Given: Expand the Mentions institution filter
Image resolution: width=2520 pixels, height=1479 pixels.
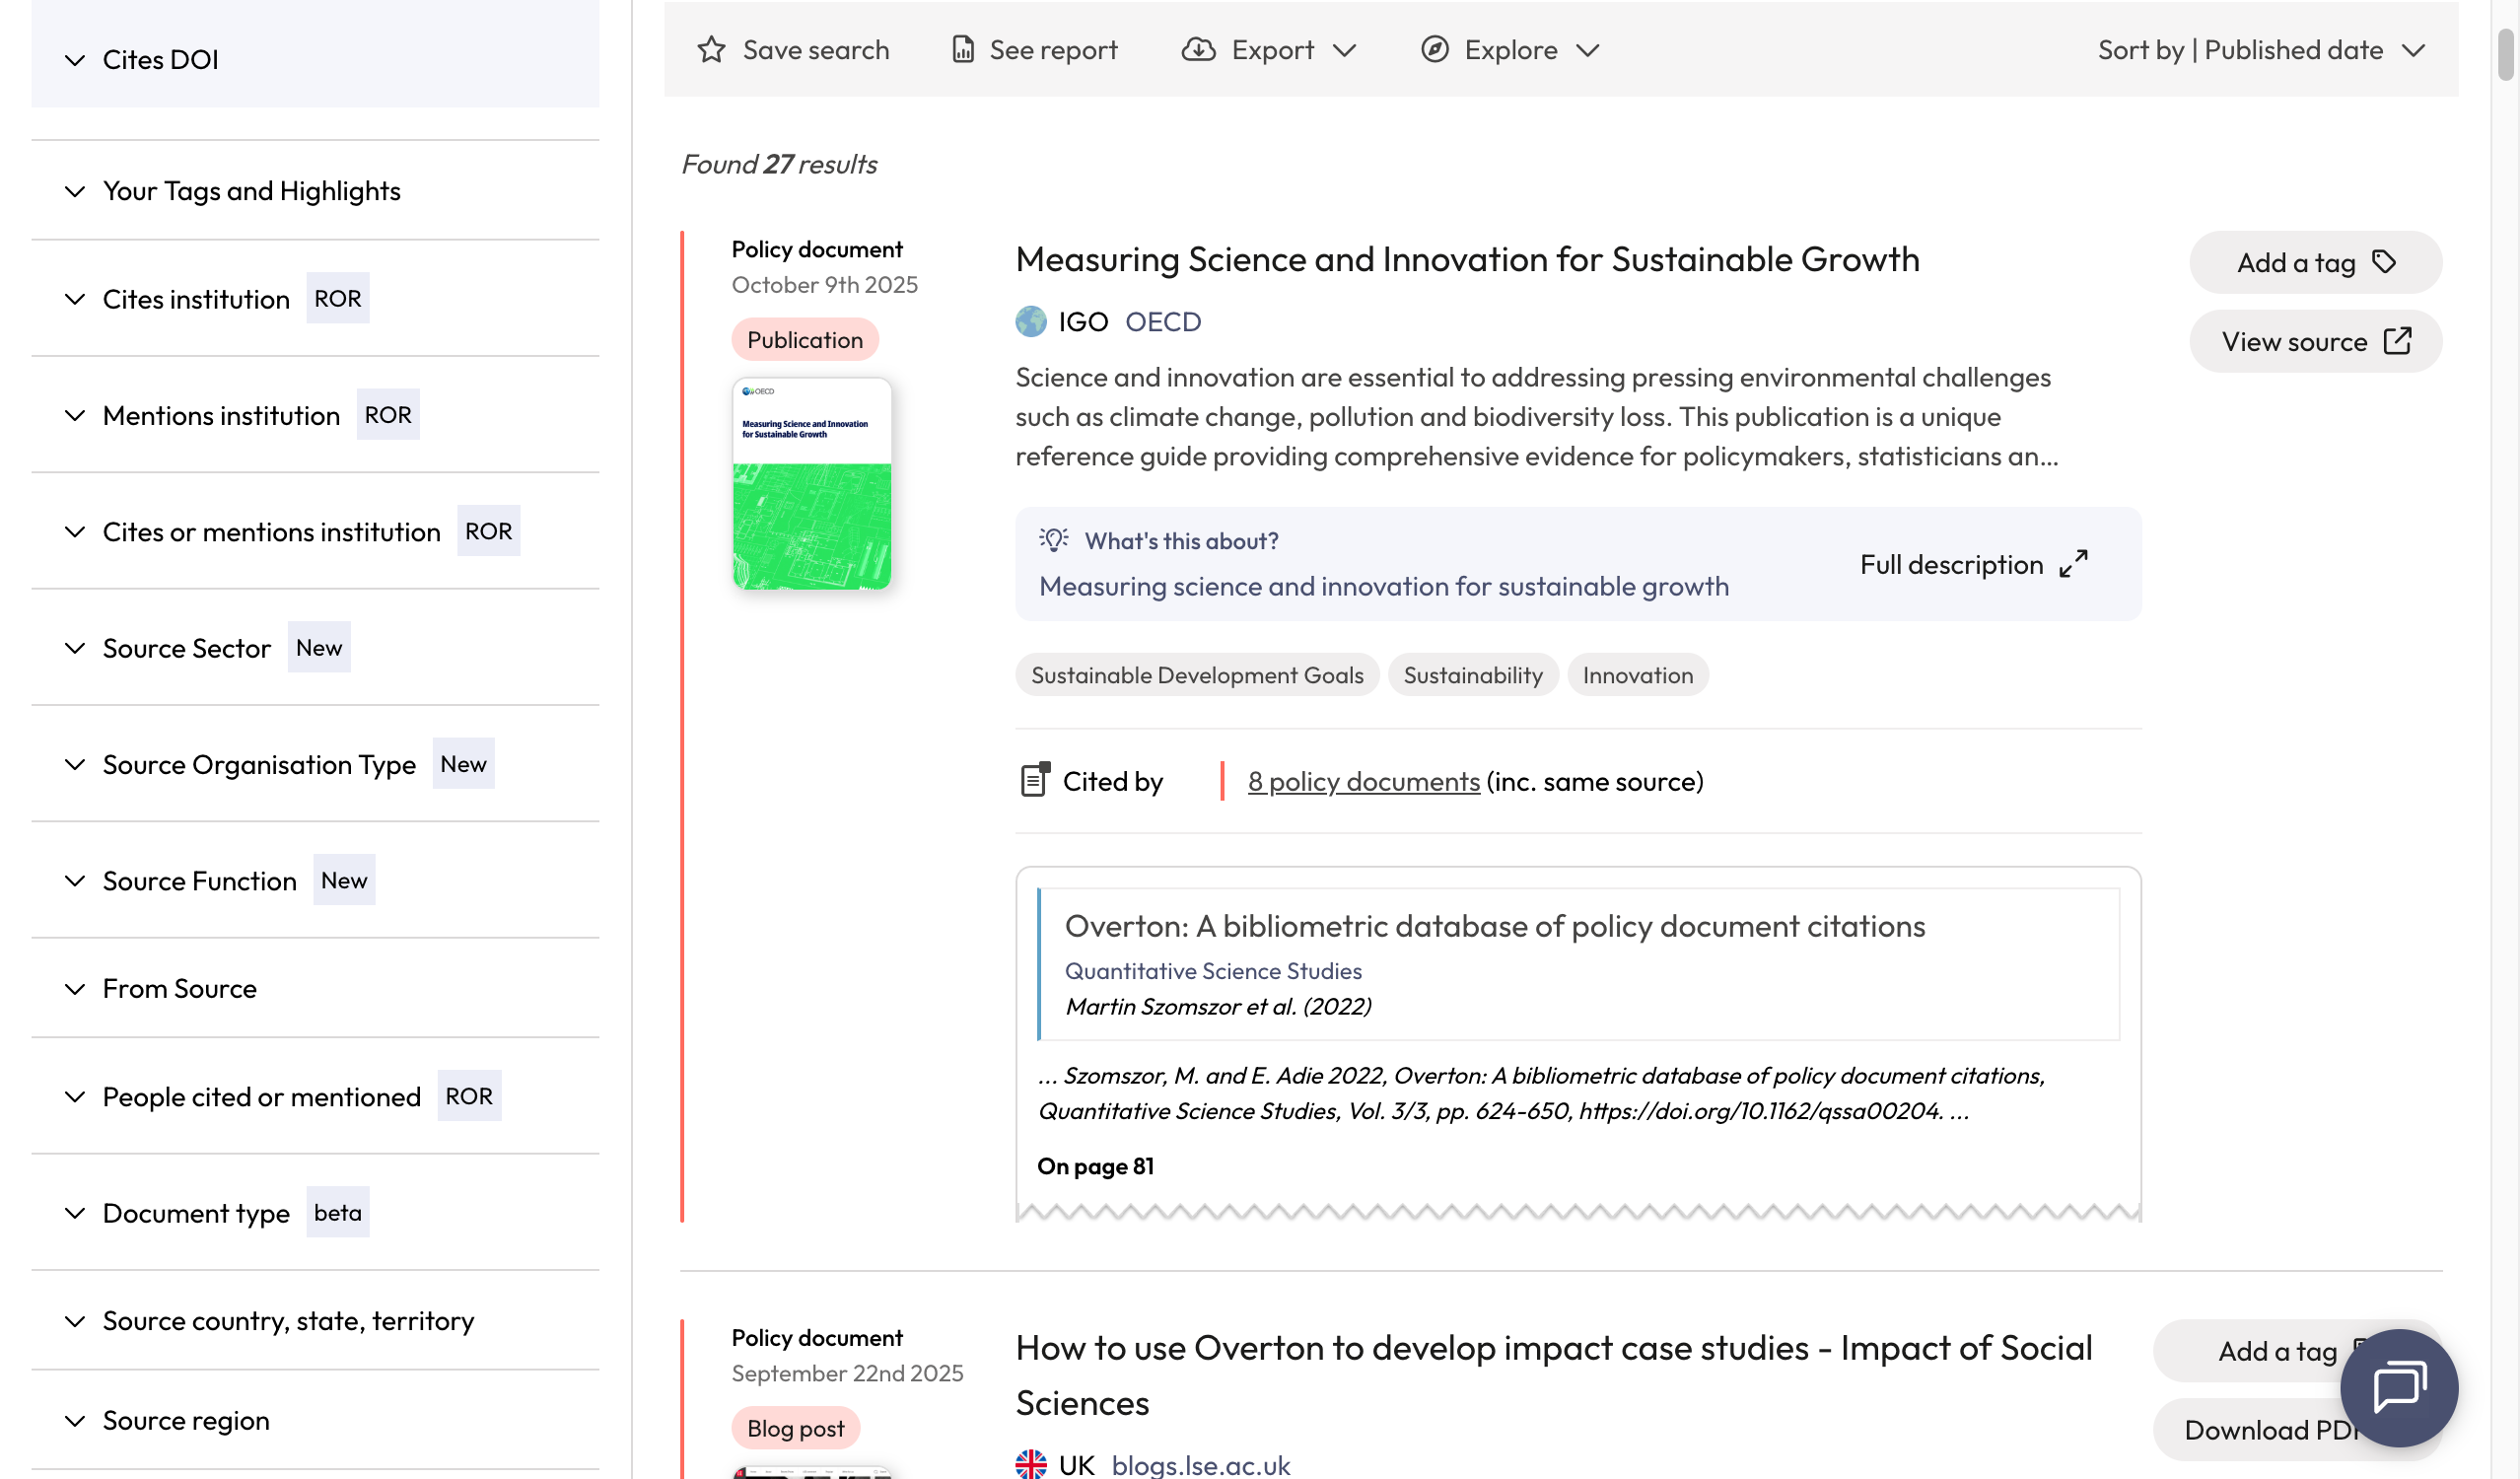Looking at the screenshot, I should (315, 414).
